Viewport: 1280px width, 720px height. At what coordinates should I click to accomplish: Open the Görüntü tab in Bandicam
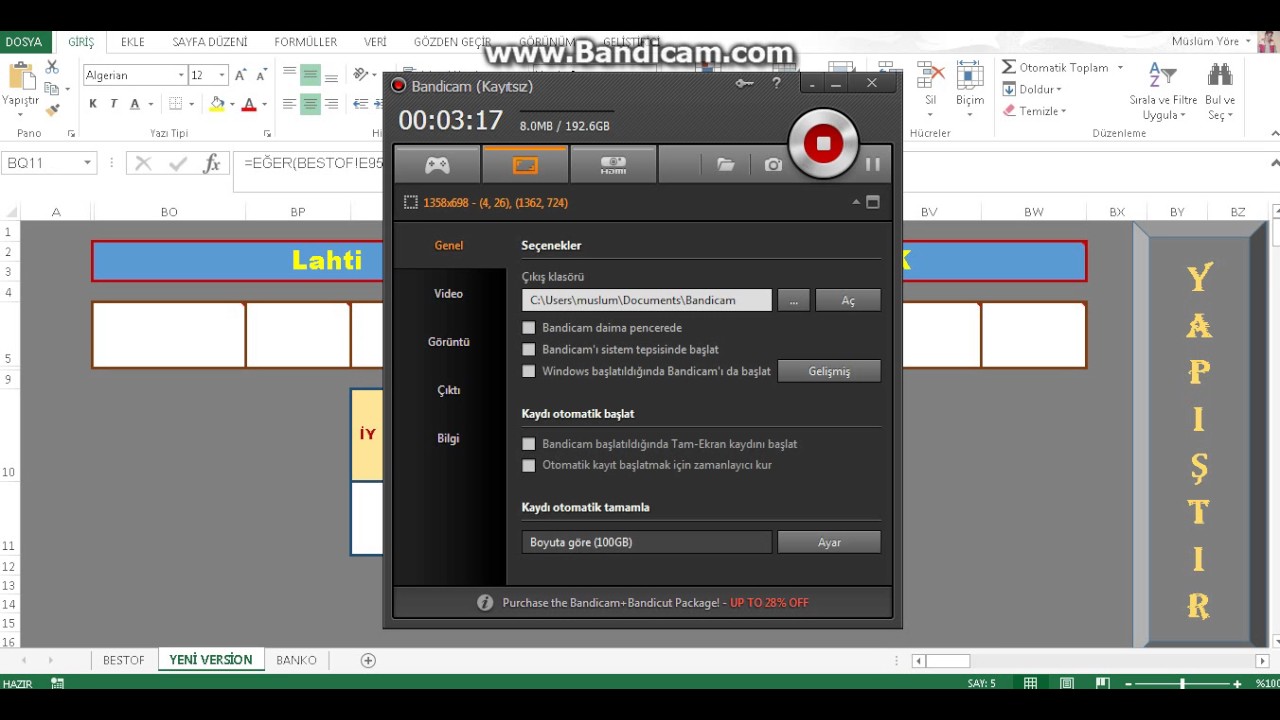pos(449,341)
